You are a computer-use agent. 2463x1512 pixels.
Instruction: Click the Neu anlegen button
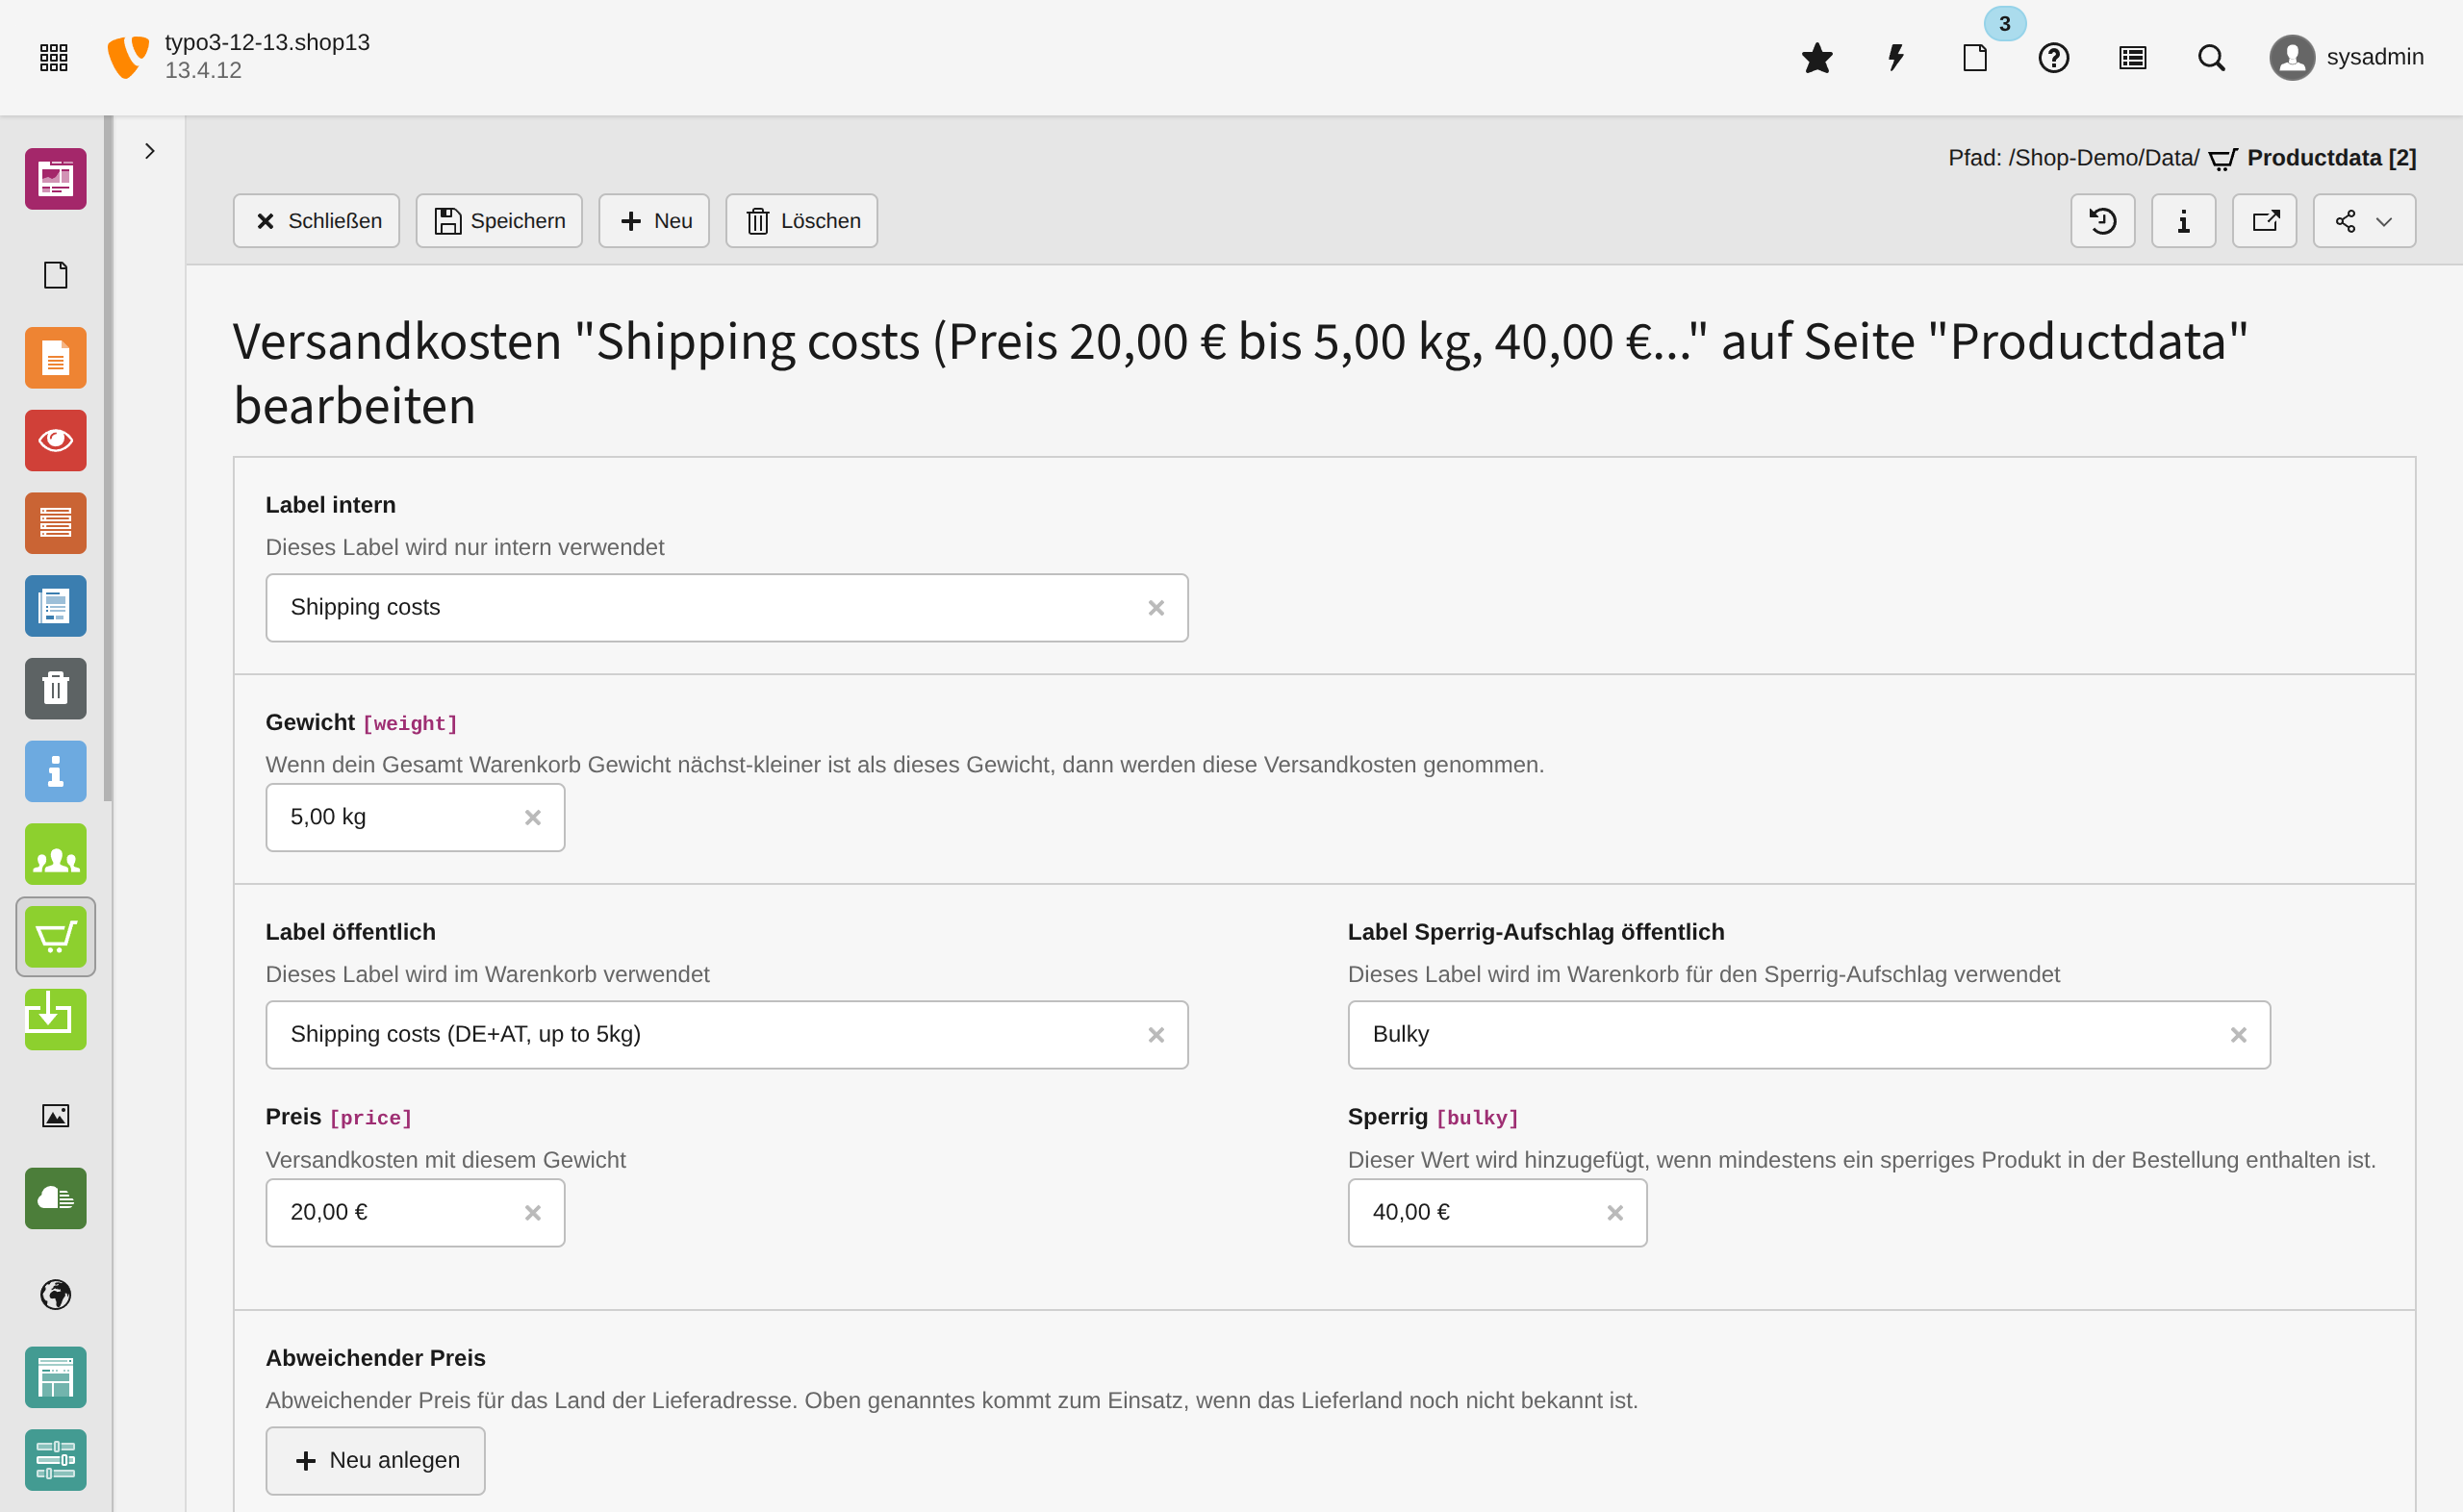click(x=376, y=1461)
